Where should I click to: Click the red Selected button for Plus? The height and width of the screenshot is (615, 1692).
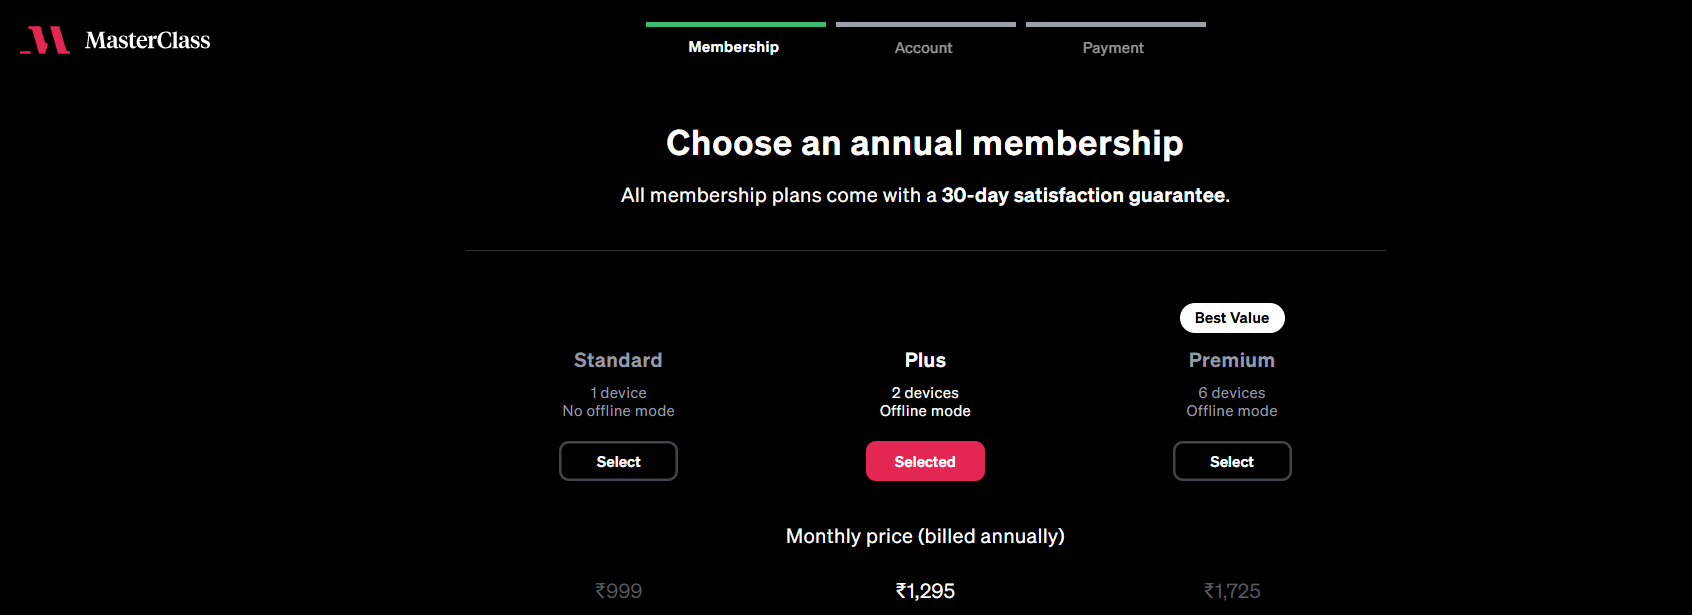[925, 461]
